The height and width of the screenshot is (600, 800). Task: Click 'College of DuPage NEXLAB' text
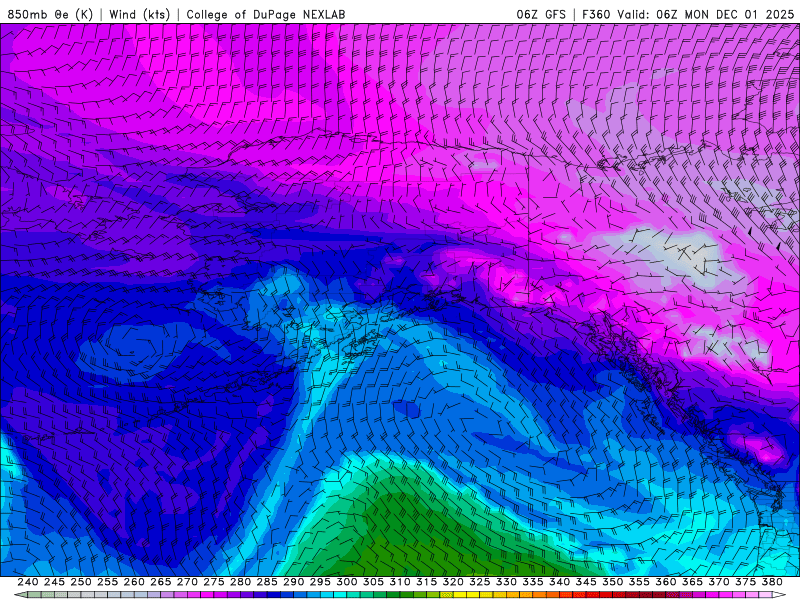tap(265, 14)
